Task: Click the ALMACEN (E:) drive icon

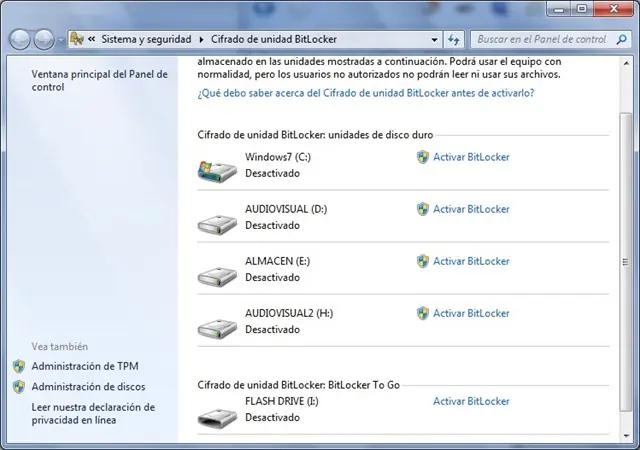Action: (217, 276)
